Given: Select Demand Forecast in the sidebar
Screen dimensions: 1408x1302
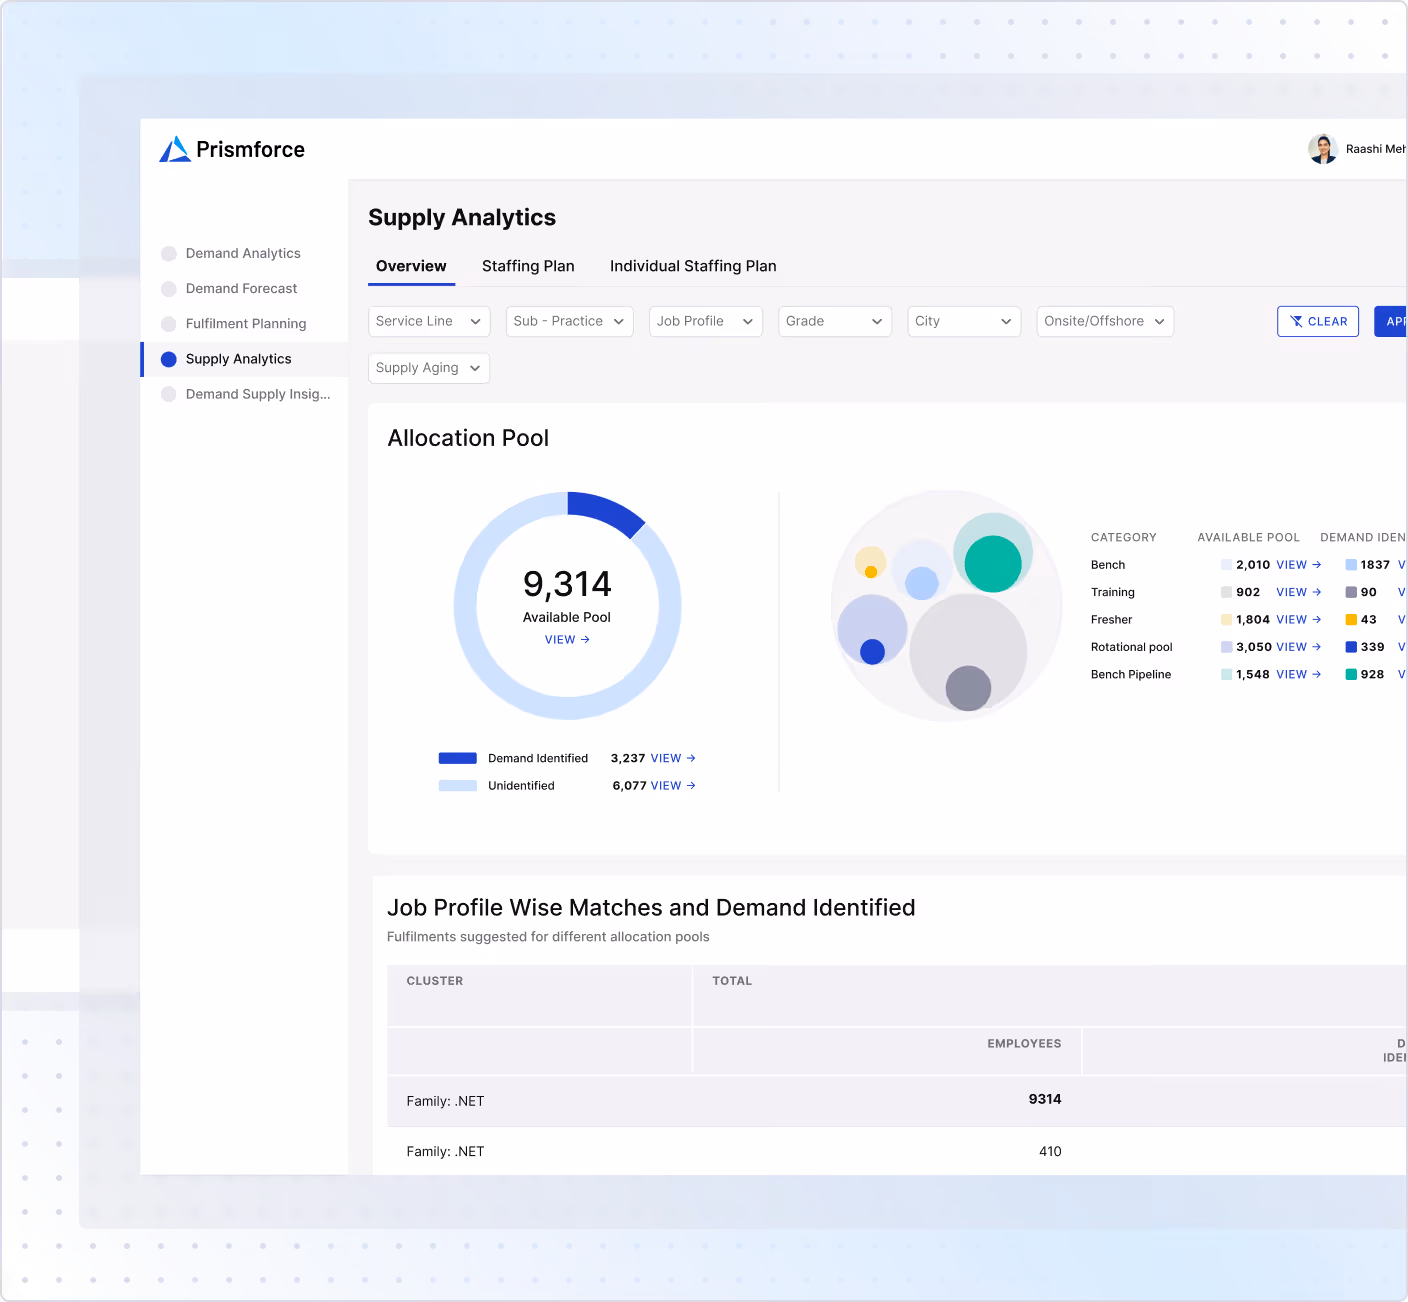Looking at the screenshot, I should click(x=241, y=288).
